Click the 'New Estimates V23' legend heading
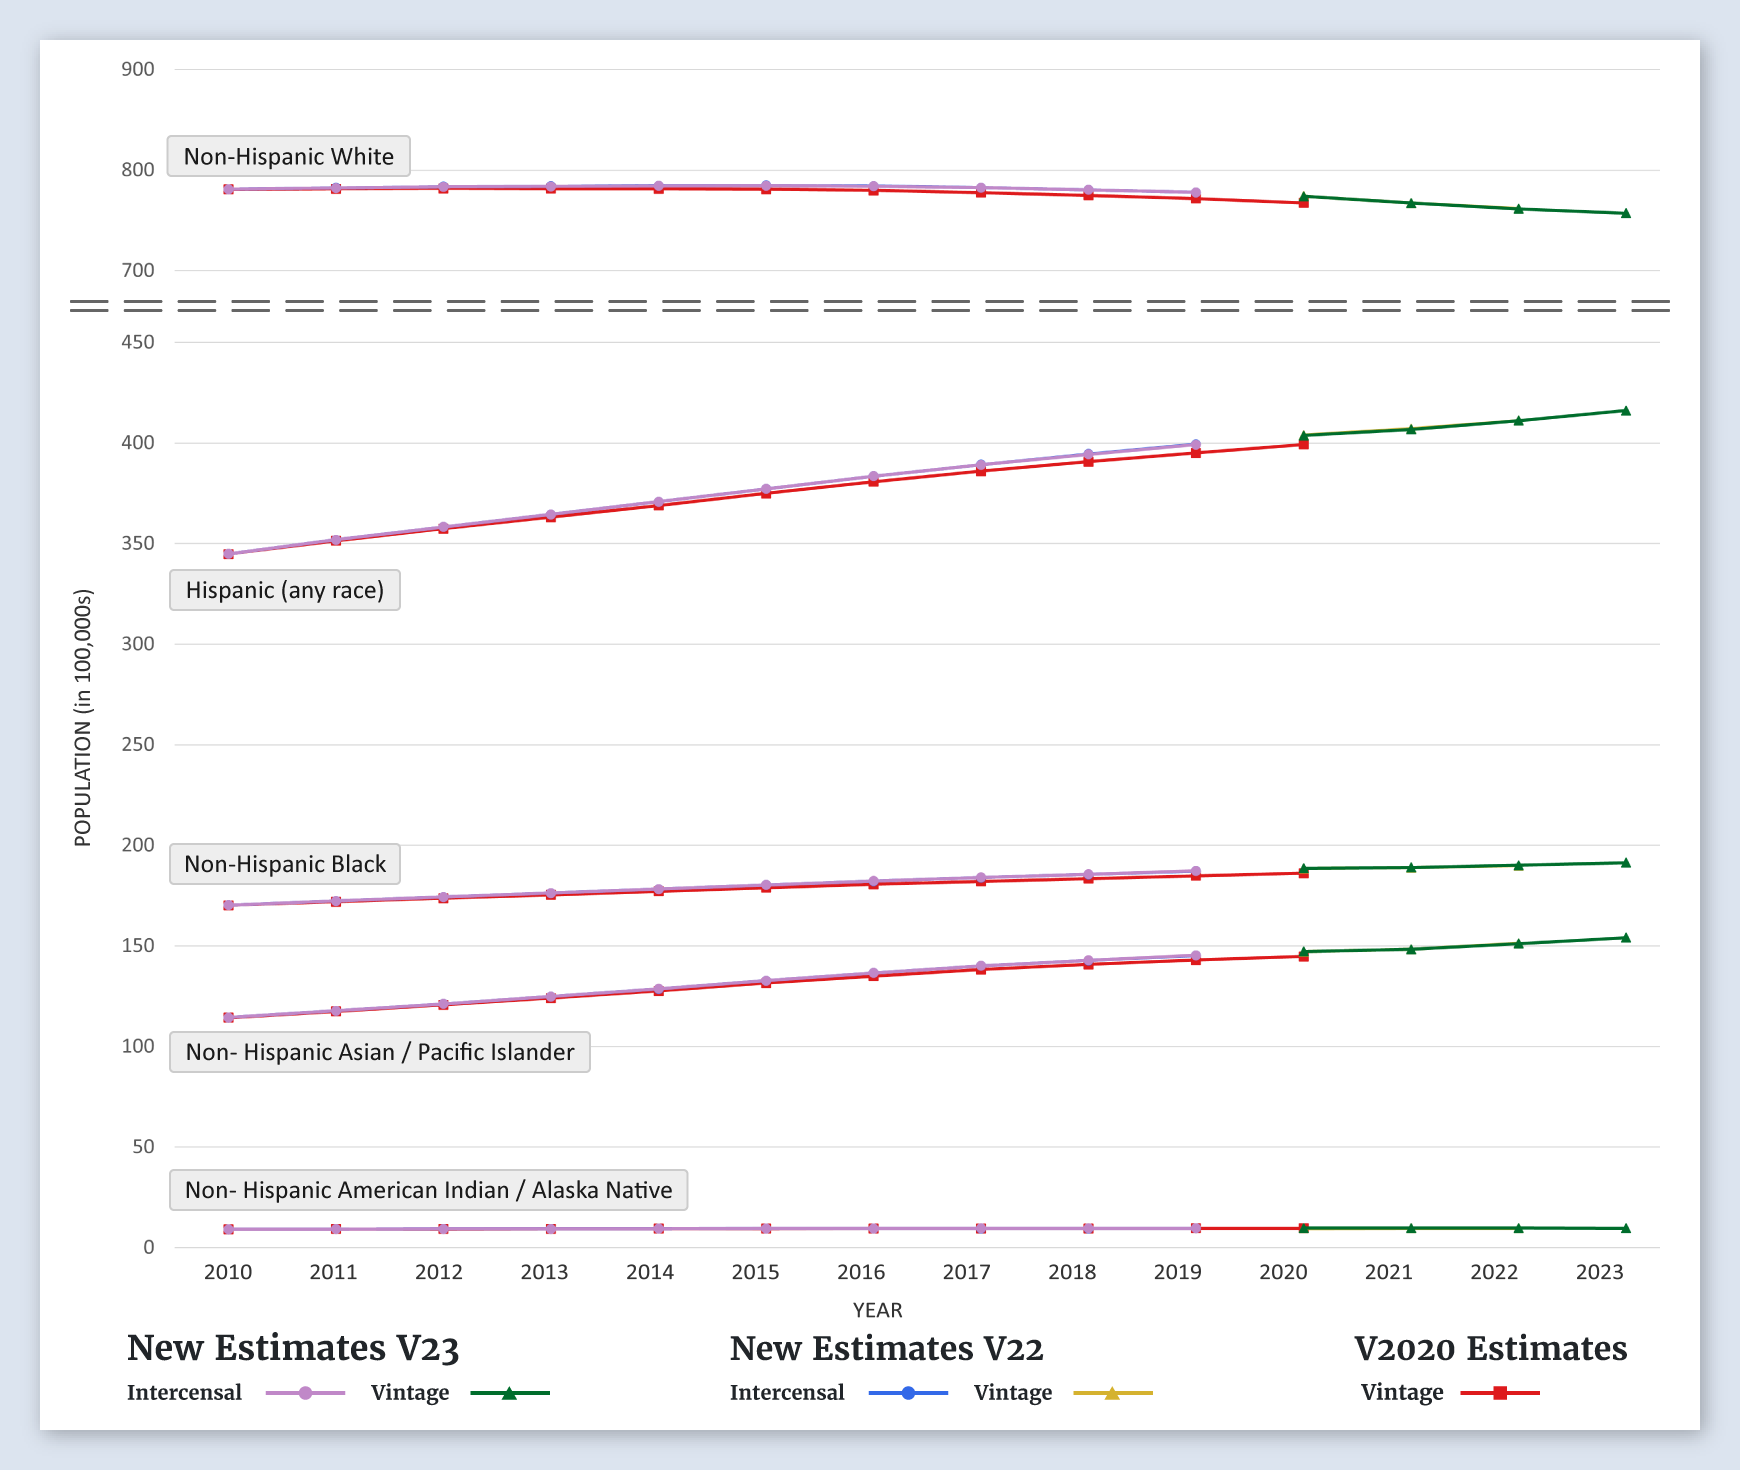1740x1470 pixels. click(x=293, y=1348)
